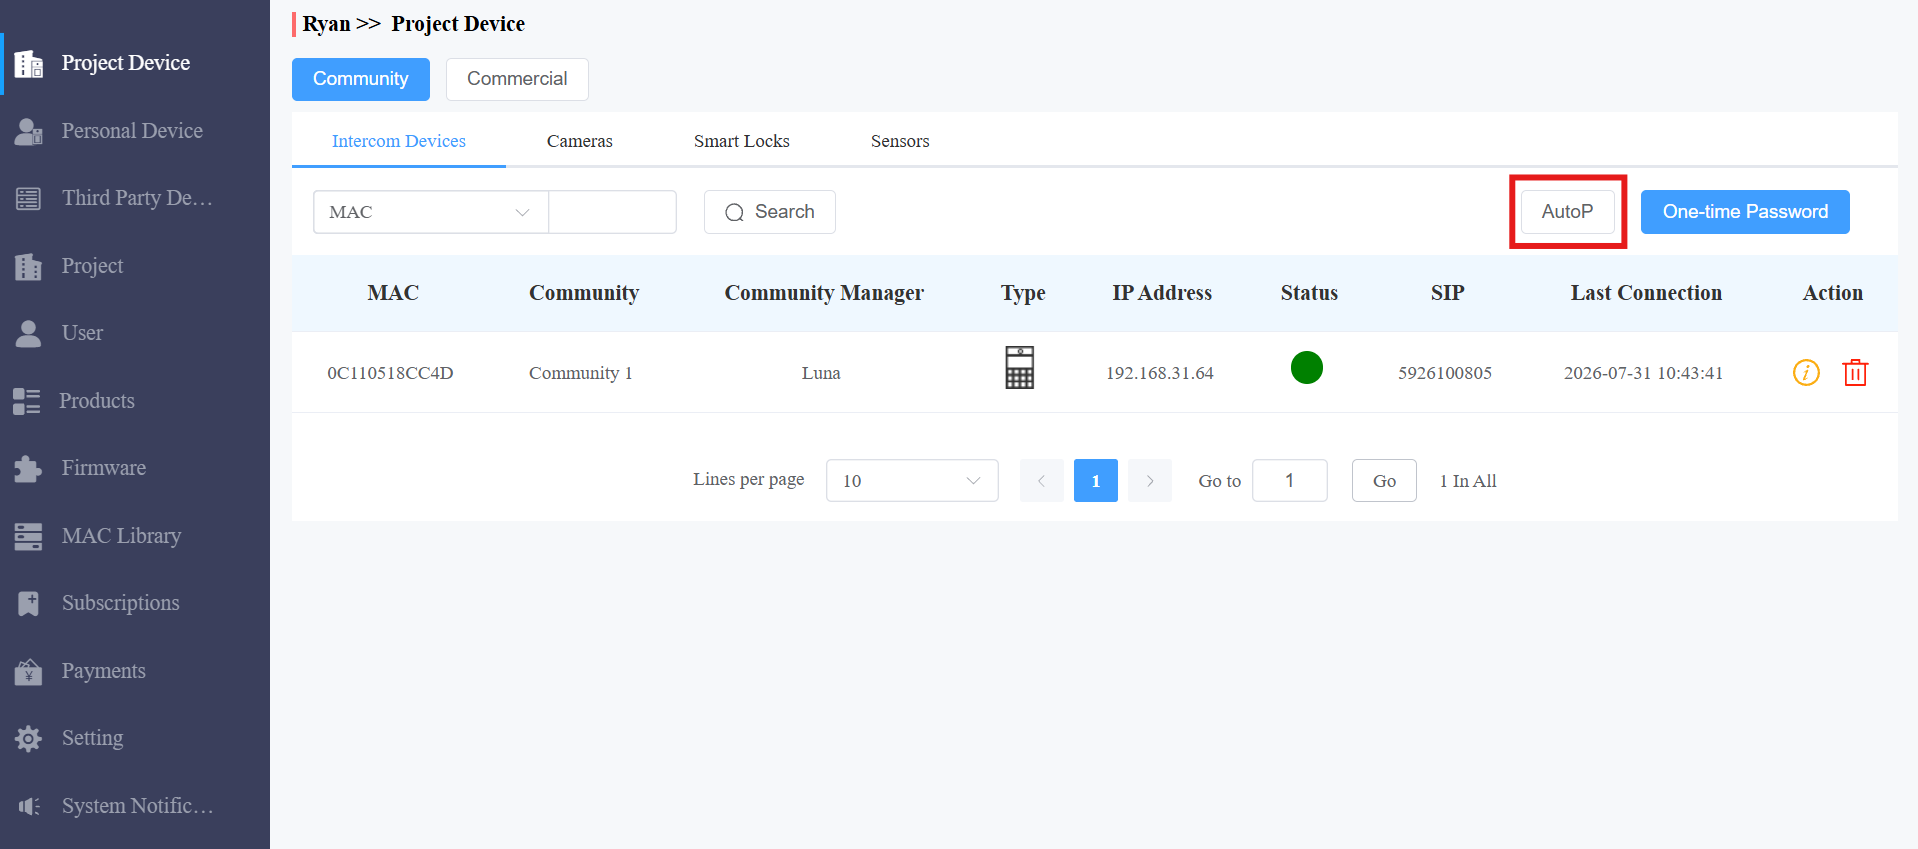The image size is (1918, 849).
Task: Click the Go button in pagination
Action: click(1384, 481)
